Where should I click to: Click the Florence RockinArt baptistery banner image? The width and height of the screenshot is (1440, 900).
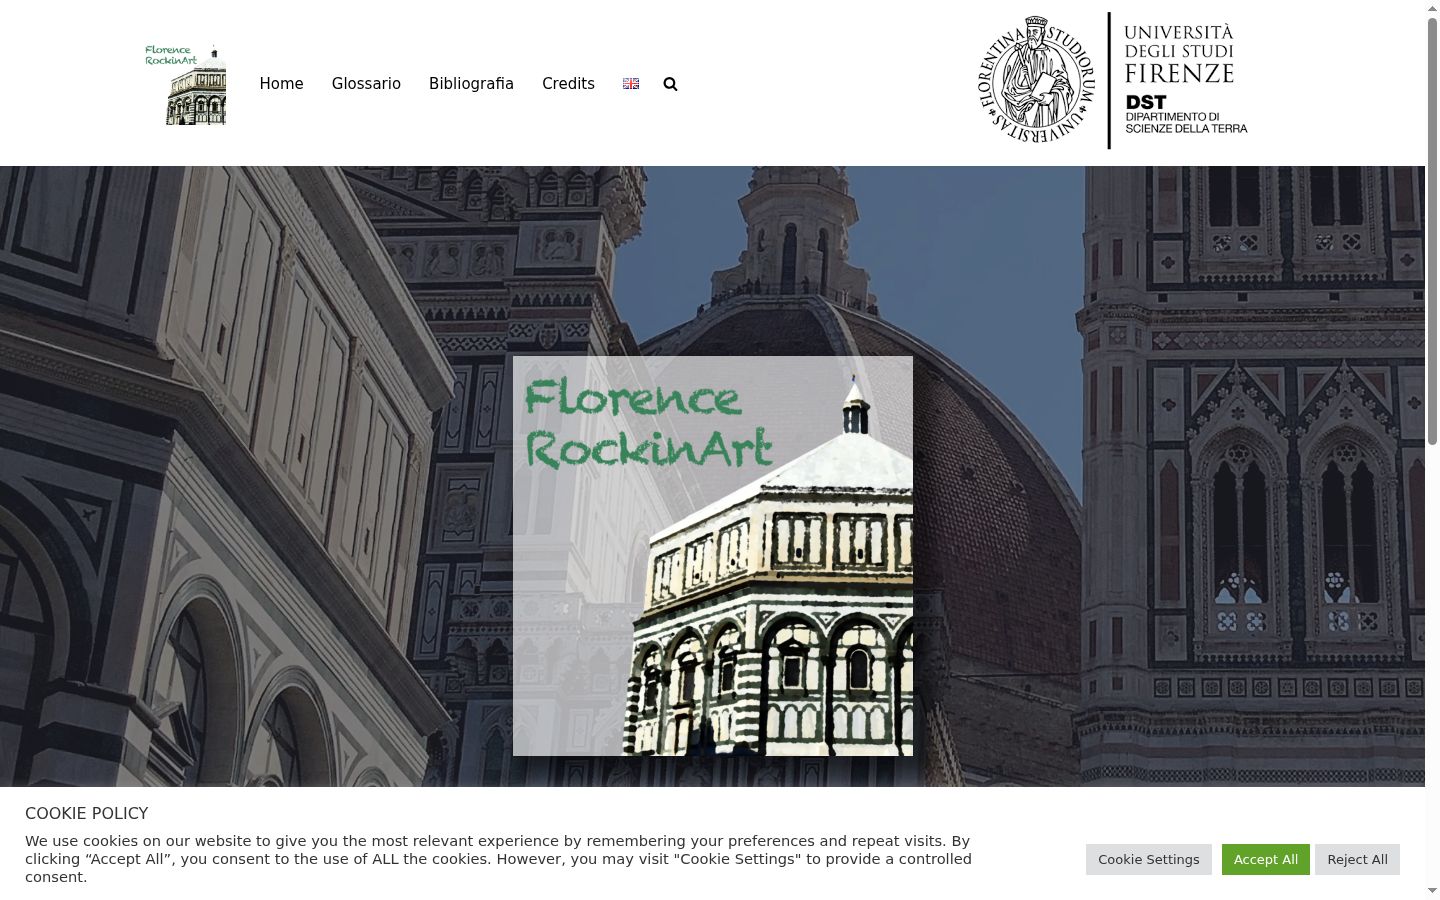point(713,556)
